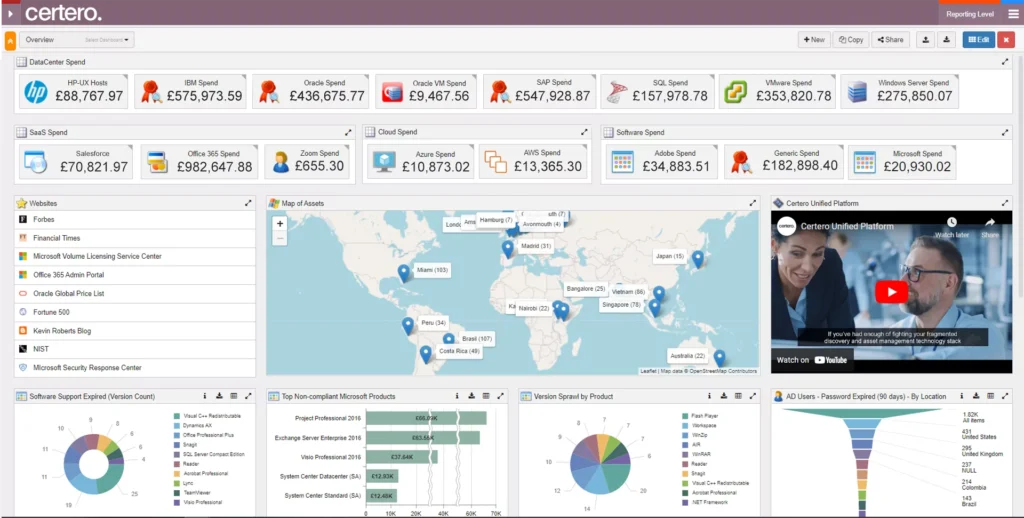
Task: Click the upload dashboard icon button
Action: [925, 40]
